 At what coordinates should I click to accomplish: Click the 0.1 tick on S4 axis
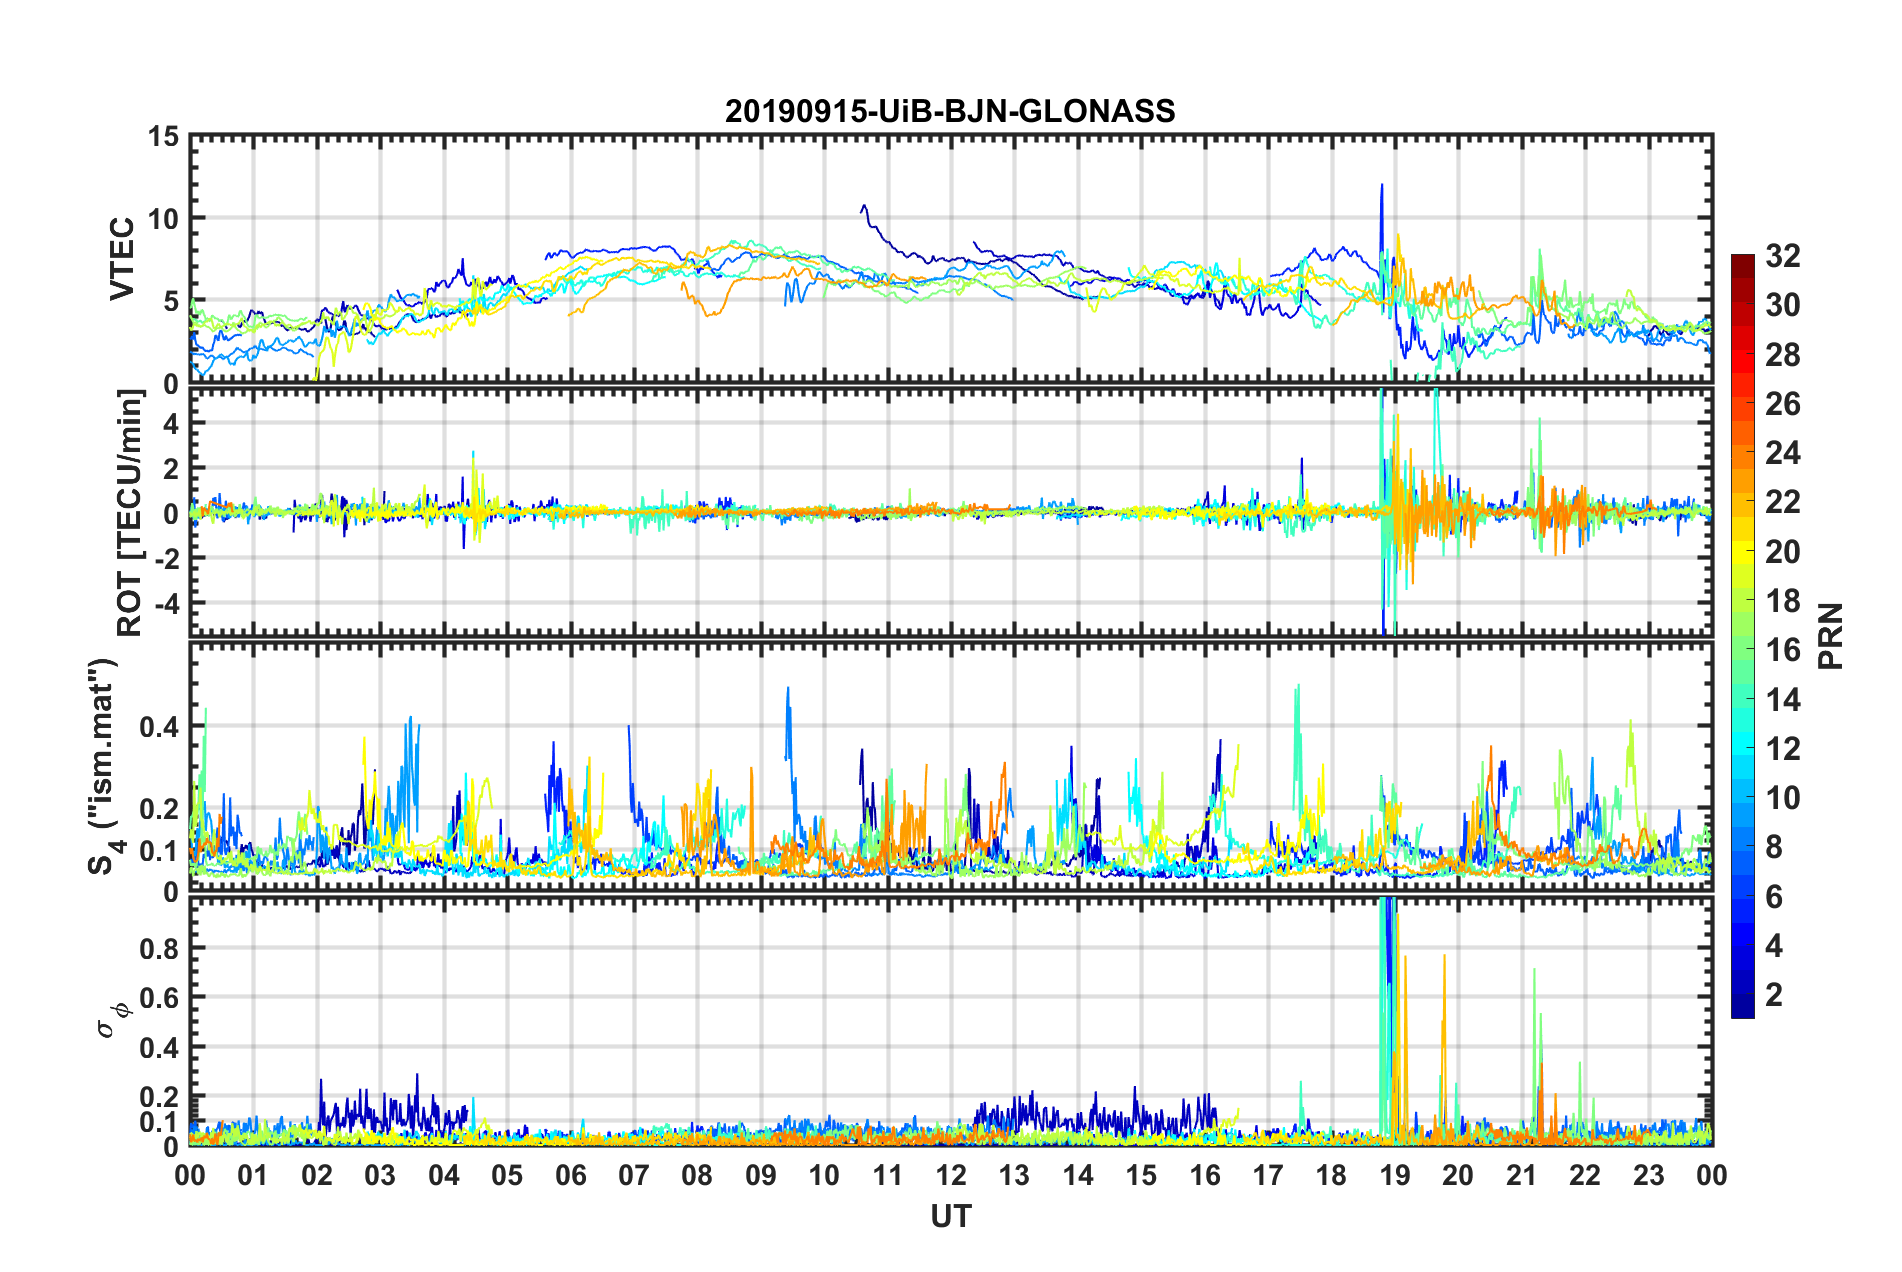tap(160, 851)
